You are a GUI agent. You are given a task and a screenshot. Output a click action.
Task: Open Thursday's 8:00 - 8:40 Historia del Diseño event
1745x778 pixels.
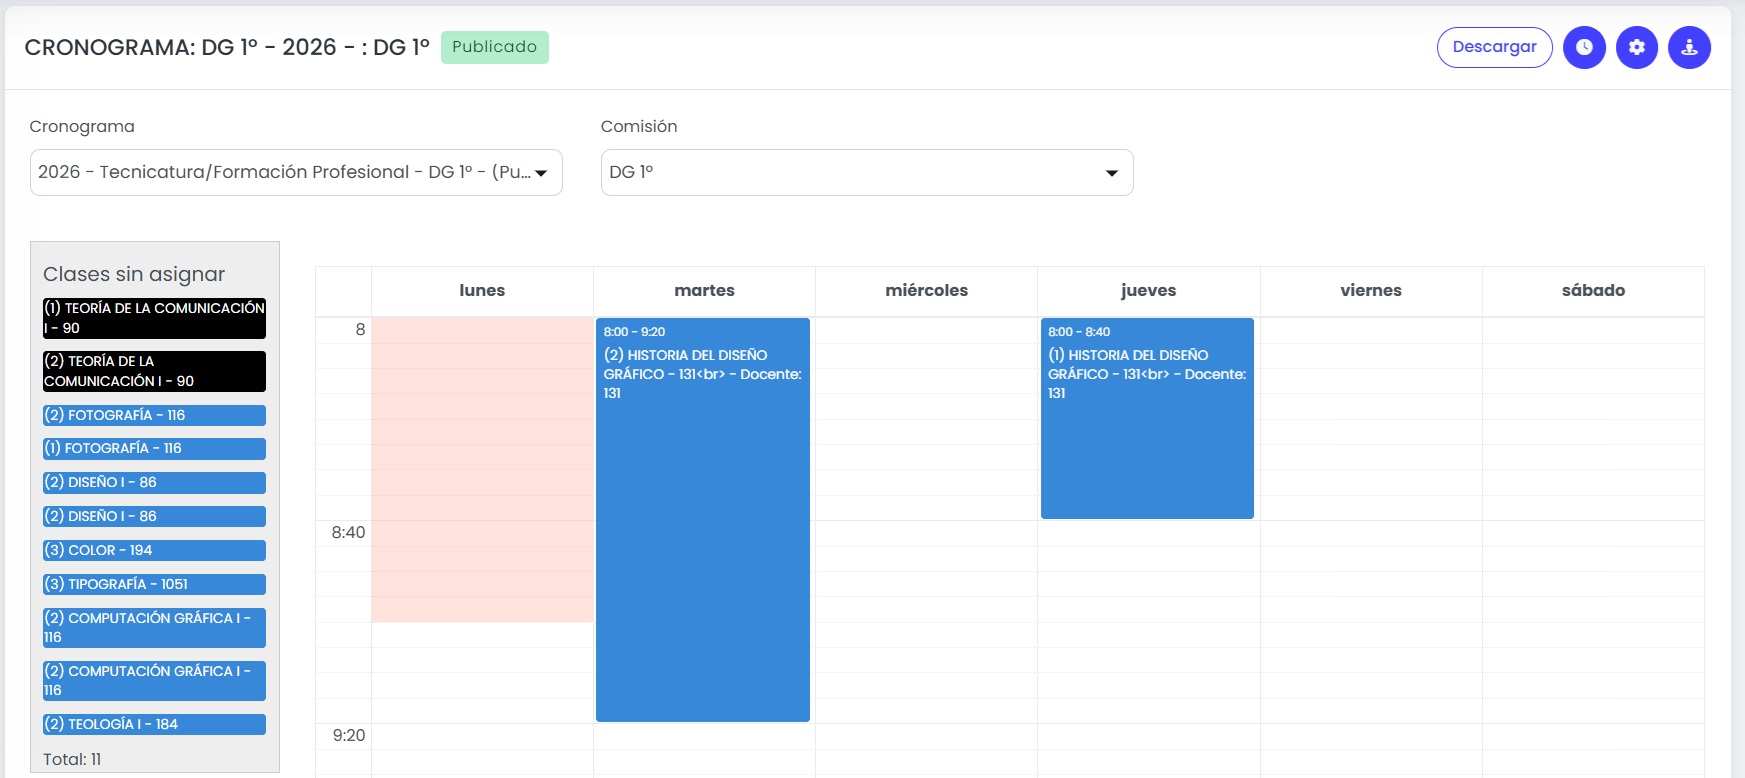tap(1147, 418)
